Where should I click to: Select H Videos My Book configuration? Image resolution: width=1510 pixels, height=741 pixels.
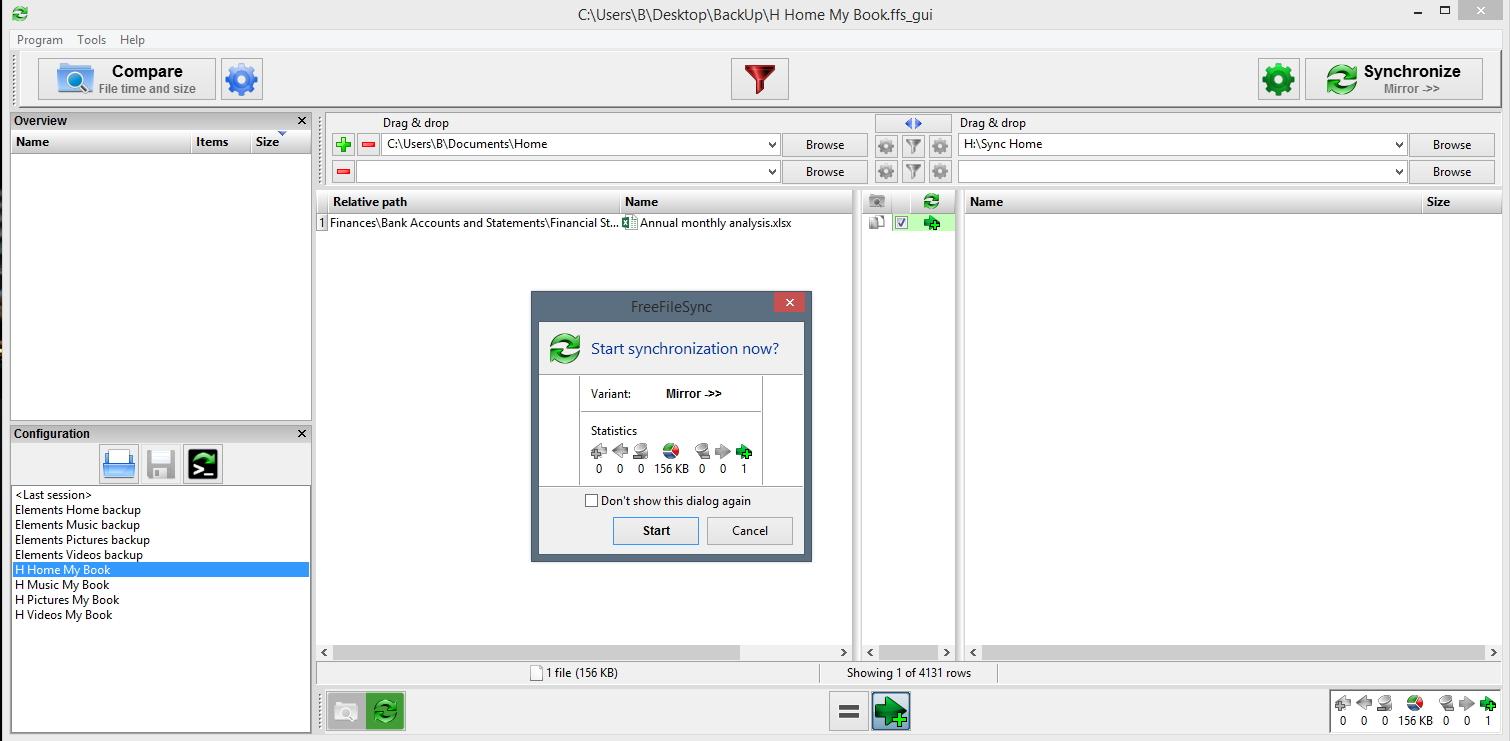pyautogui.click(x=161, y=615)
